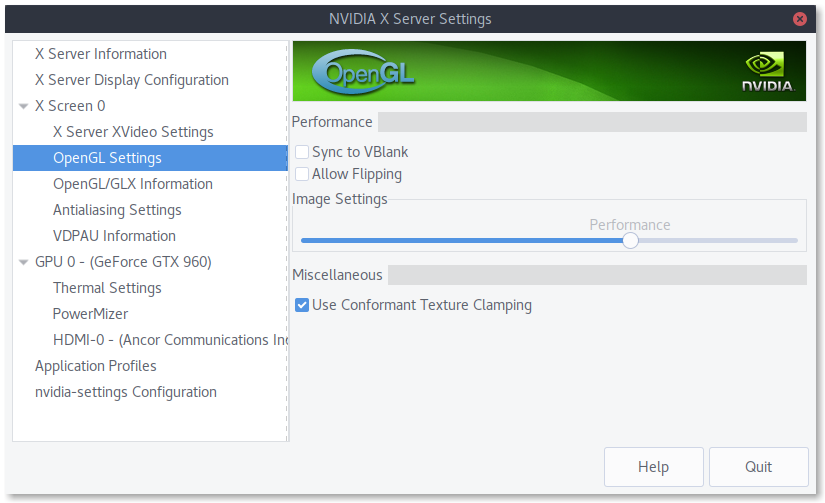The height and width of the screenshot is (503, 825).
Task: Click the unfilled part of the Image Settings slider track
Action: point(718,240)
